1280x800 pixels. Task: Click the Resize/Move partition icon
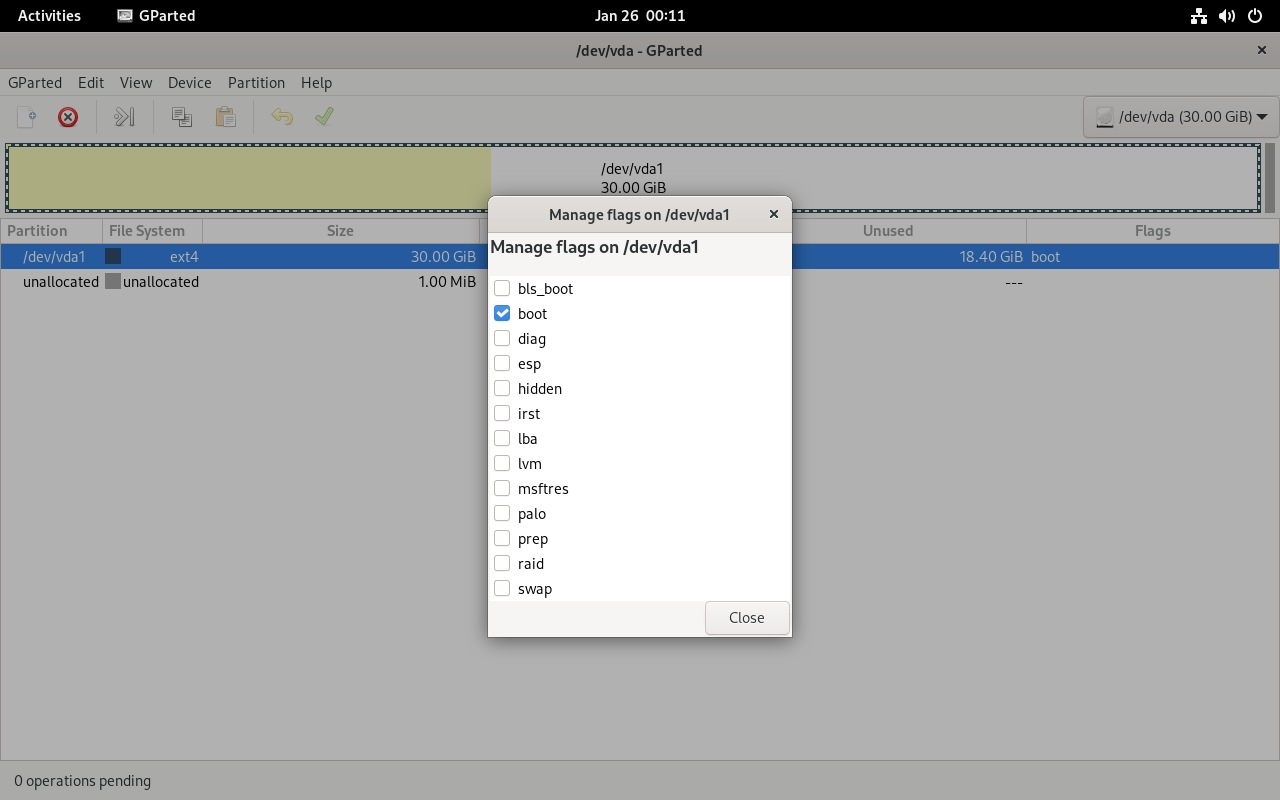pyautogui.click(x=124, y=117)
